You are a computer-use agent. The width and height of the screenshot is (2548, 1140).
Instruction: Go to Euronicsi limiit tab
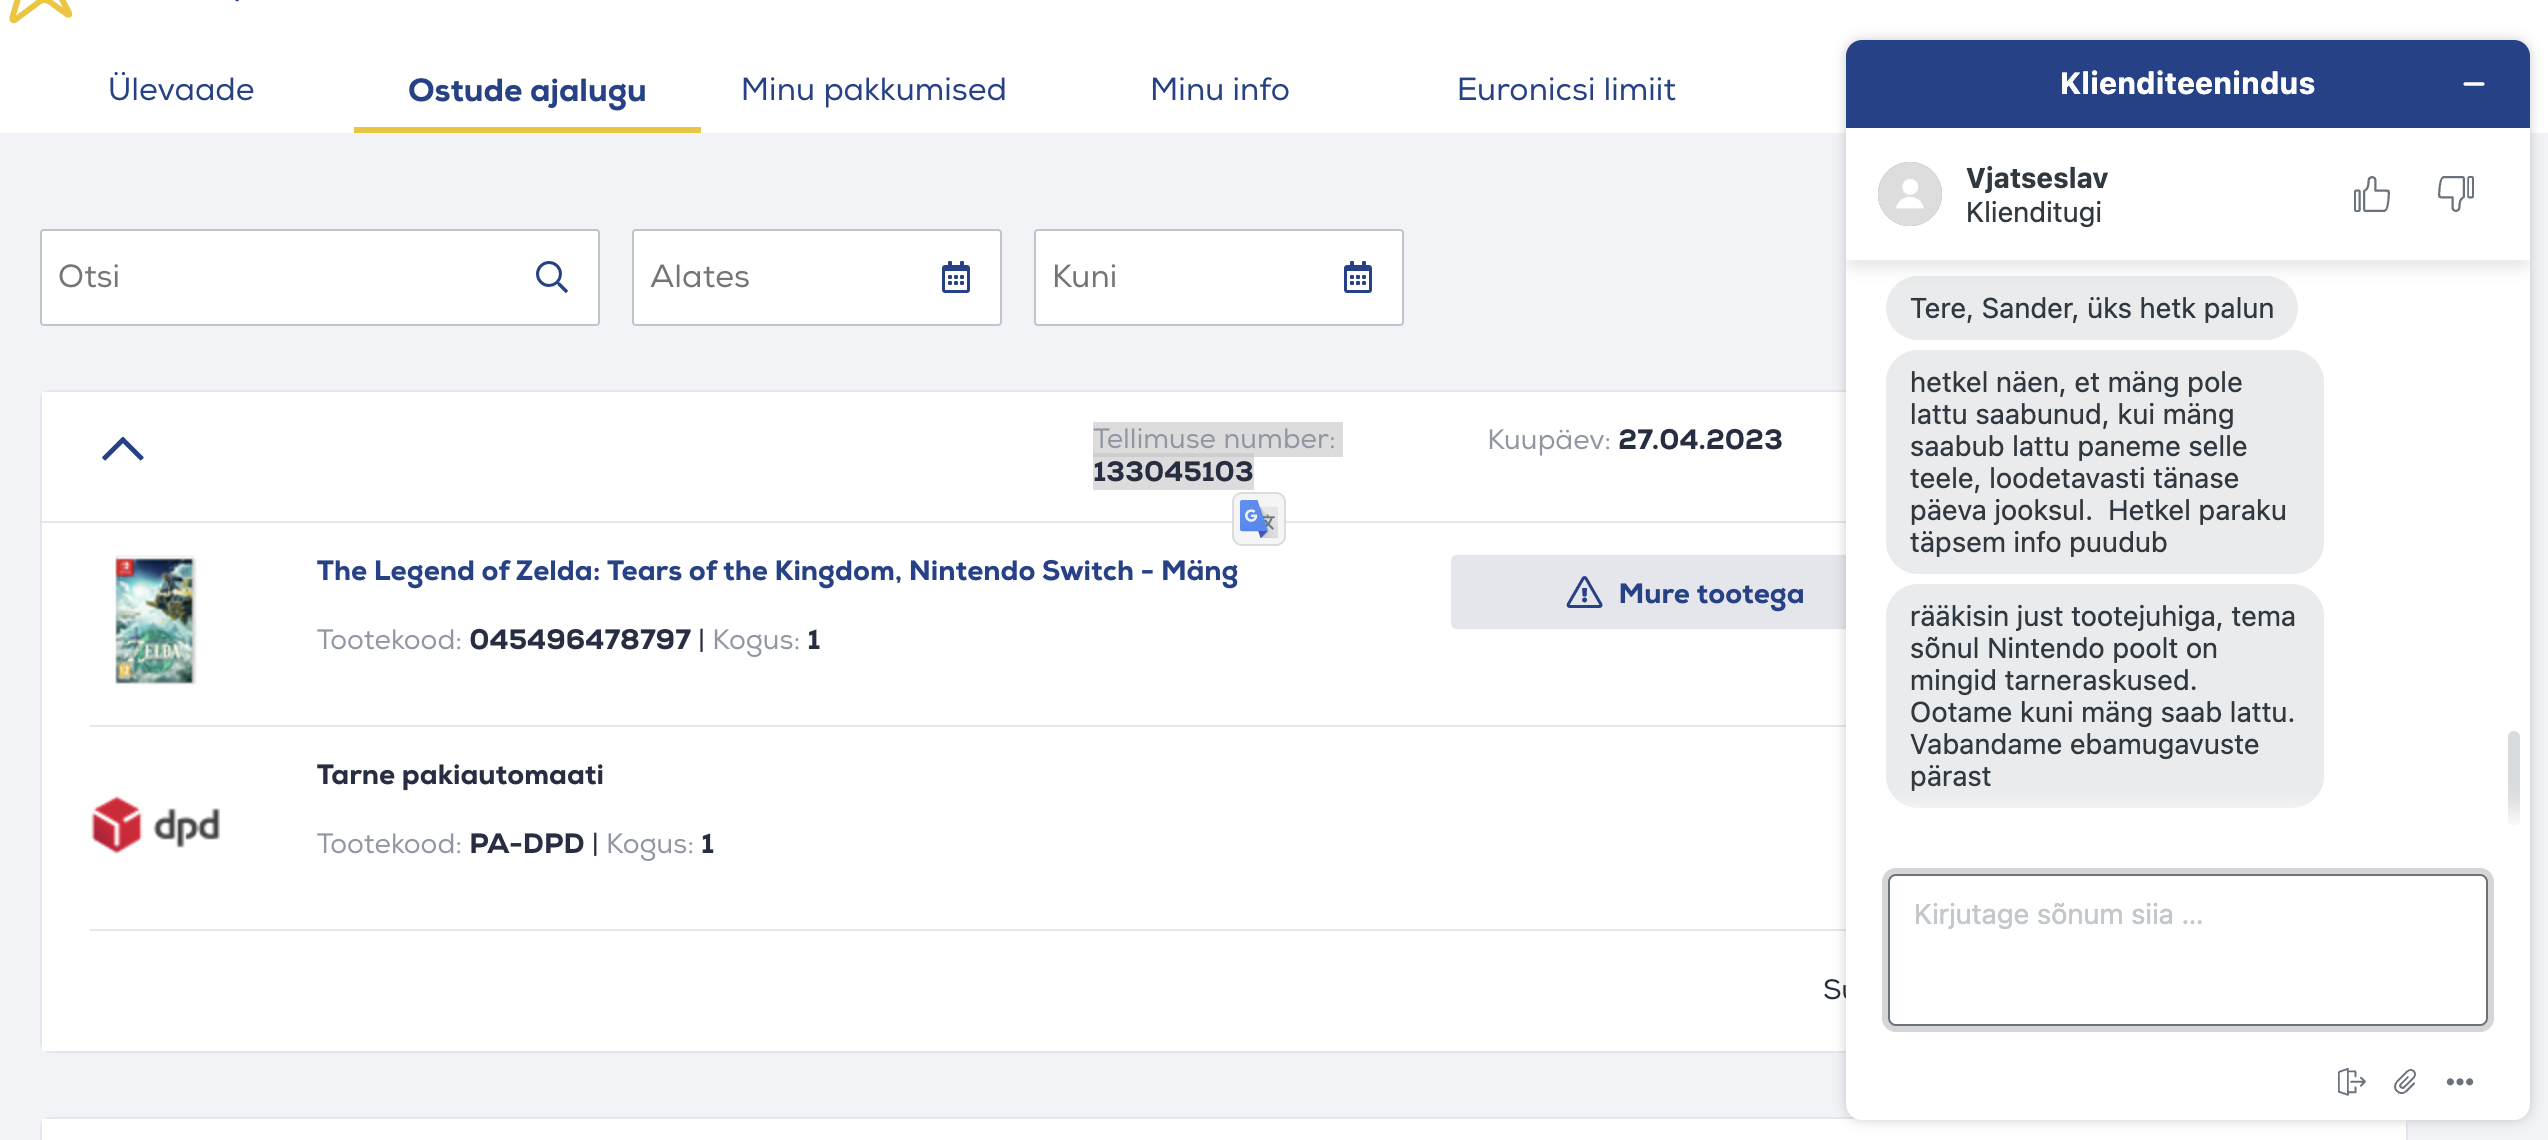(1566, 89)
